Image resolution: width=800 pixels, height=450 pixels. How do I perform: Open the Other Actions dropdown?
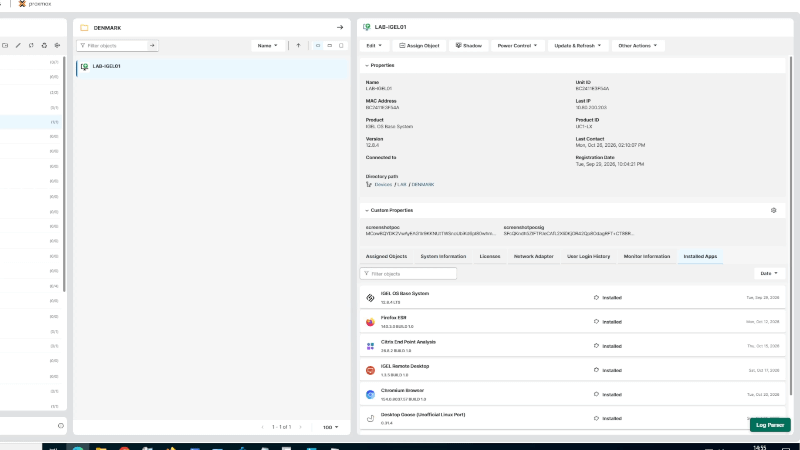click(637, 45)
